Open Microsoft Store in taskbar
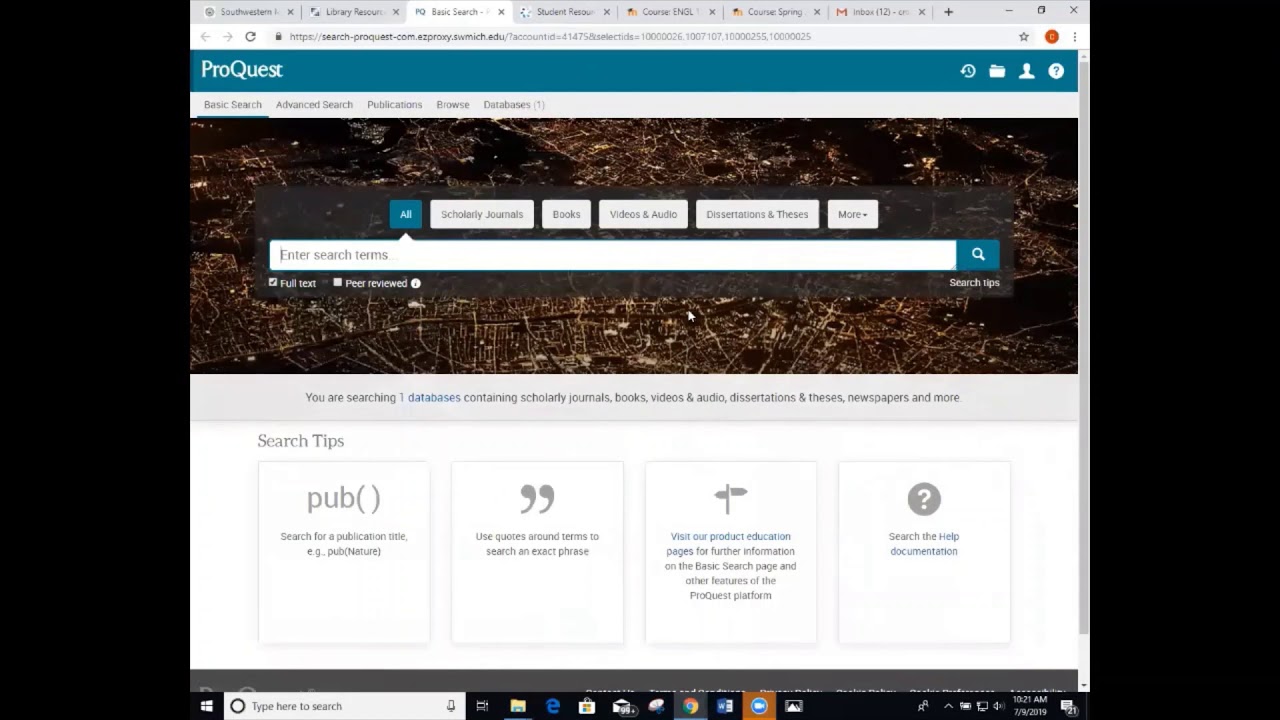 point(587,706)
